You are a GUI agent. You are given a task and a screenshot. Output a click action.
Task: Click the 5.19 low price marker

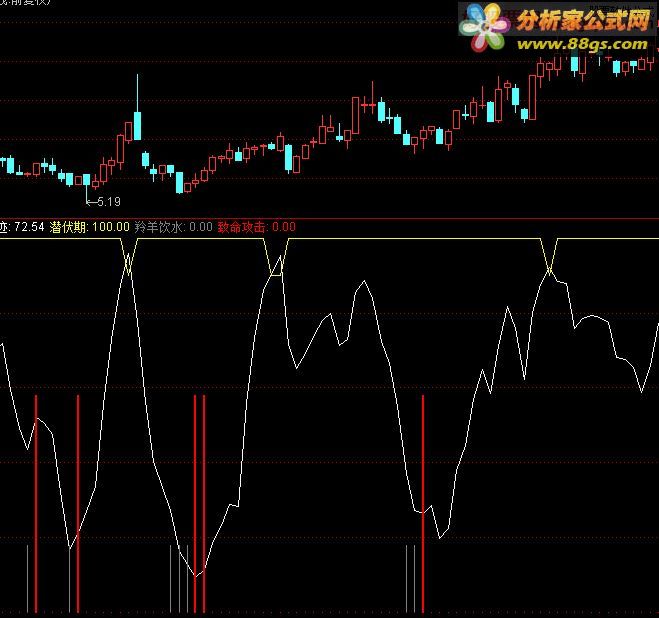[108, 202]
